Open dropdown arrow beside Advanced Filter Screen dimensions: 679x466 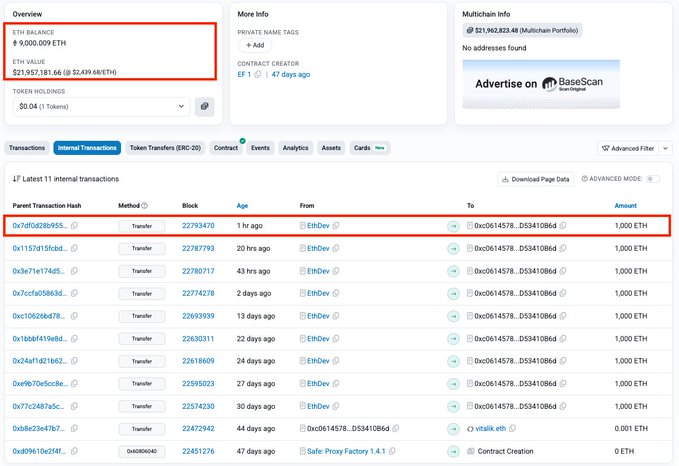coord(666,148)
